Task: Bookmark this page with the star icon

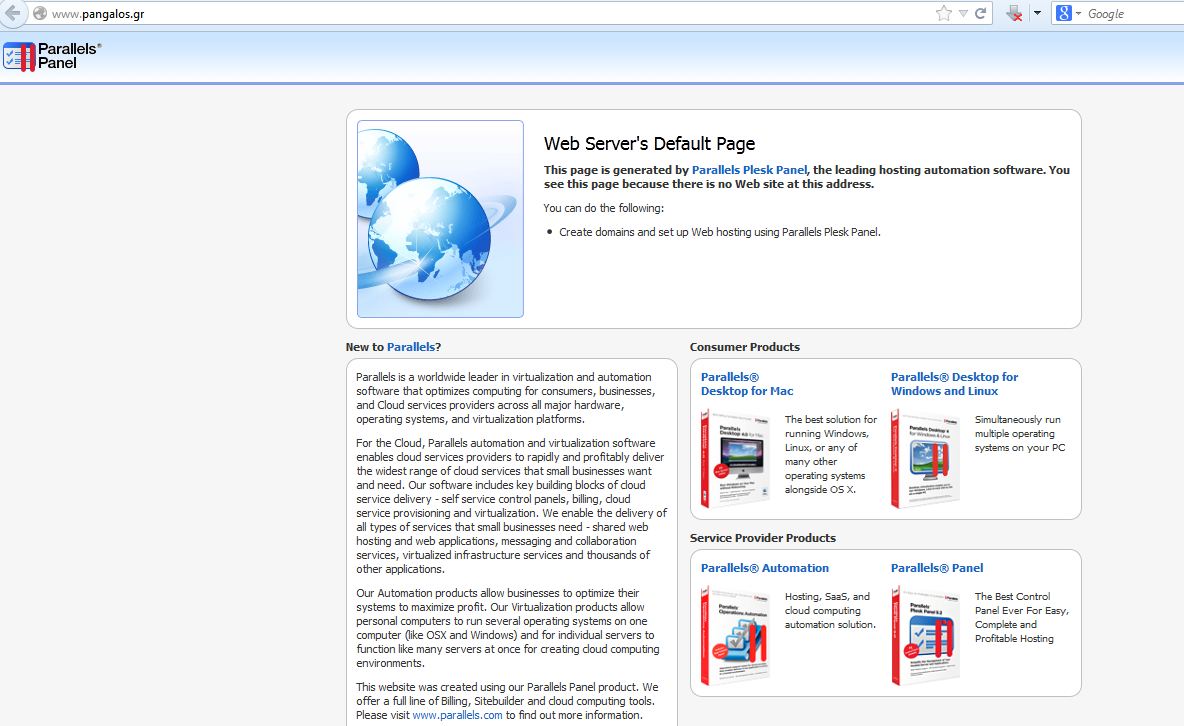Action: pos(943,13)
